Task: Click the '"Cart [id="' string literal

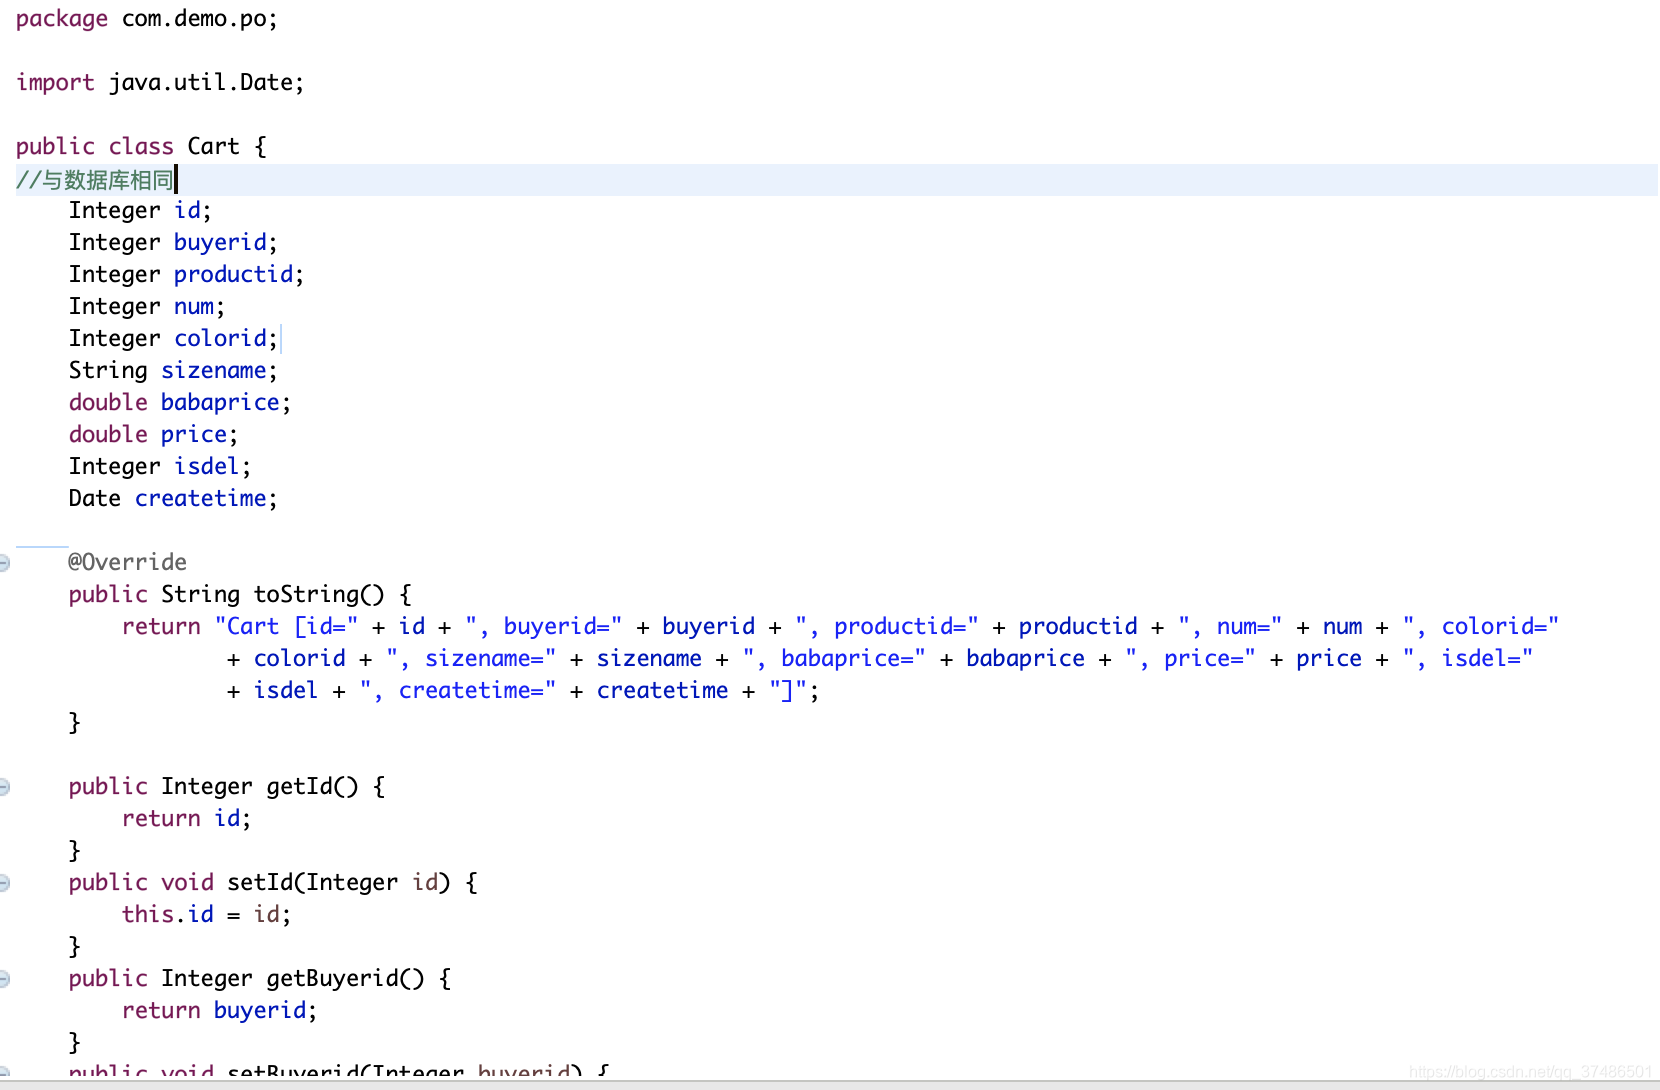Action: tap(286, 626)
